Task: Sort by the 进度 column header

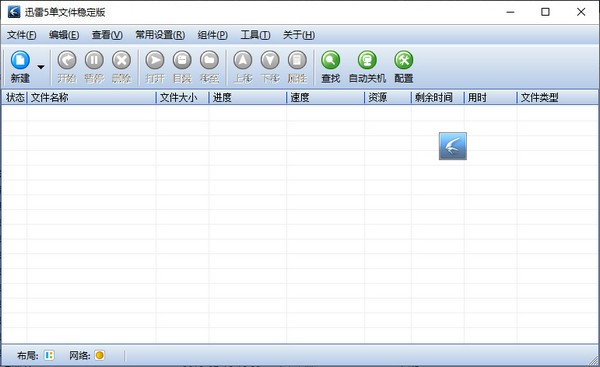Action: (x=248, y=98)
